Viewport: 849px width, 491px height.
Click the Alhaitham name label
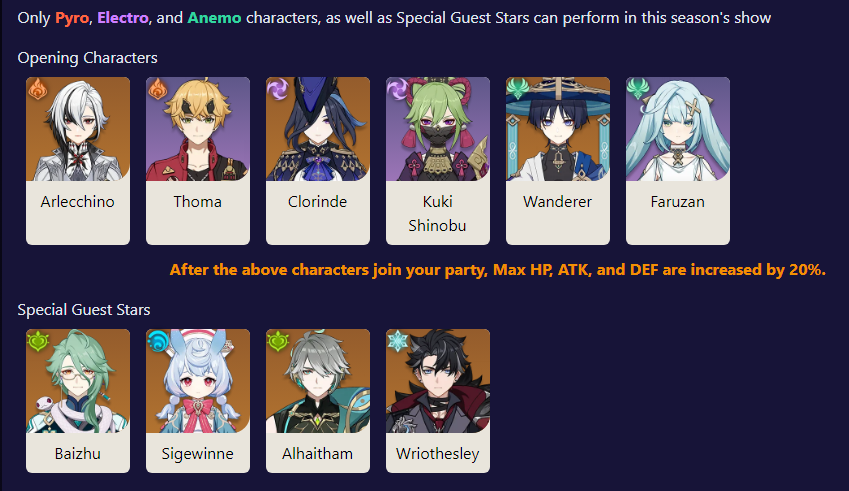pos(318,454)
